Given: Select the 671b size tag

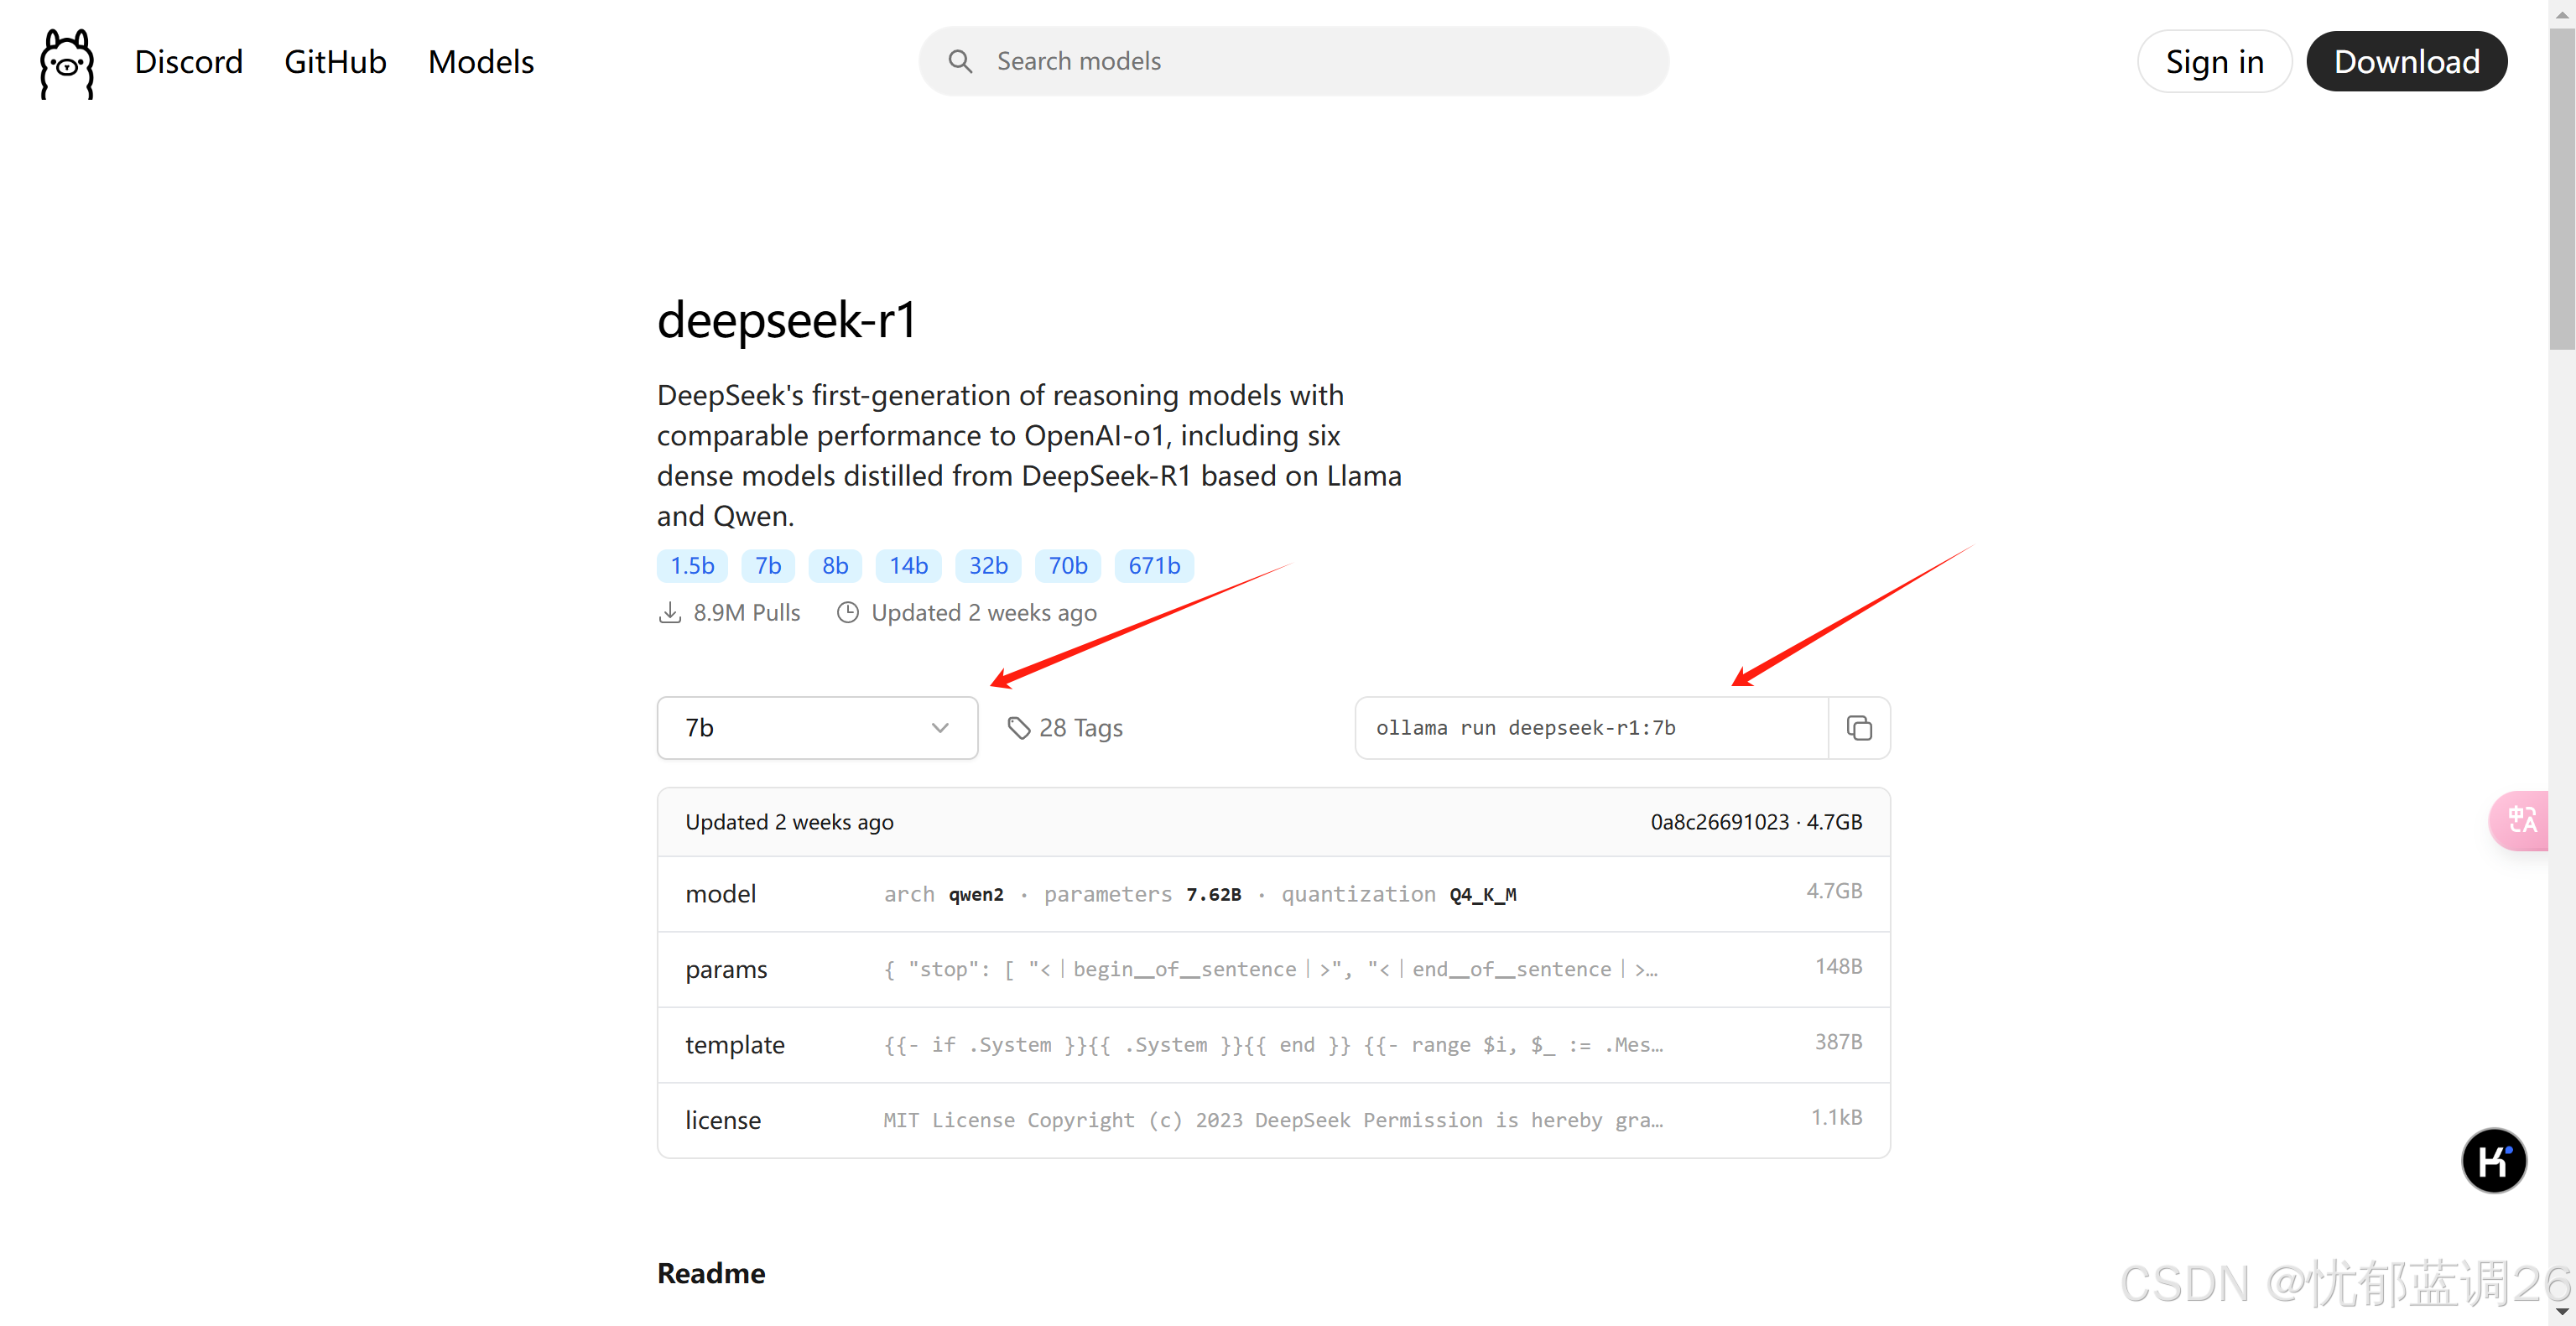Looking at the screenshot, I should [x=1153, y=566].
